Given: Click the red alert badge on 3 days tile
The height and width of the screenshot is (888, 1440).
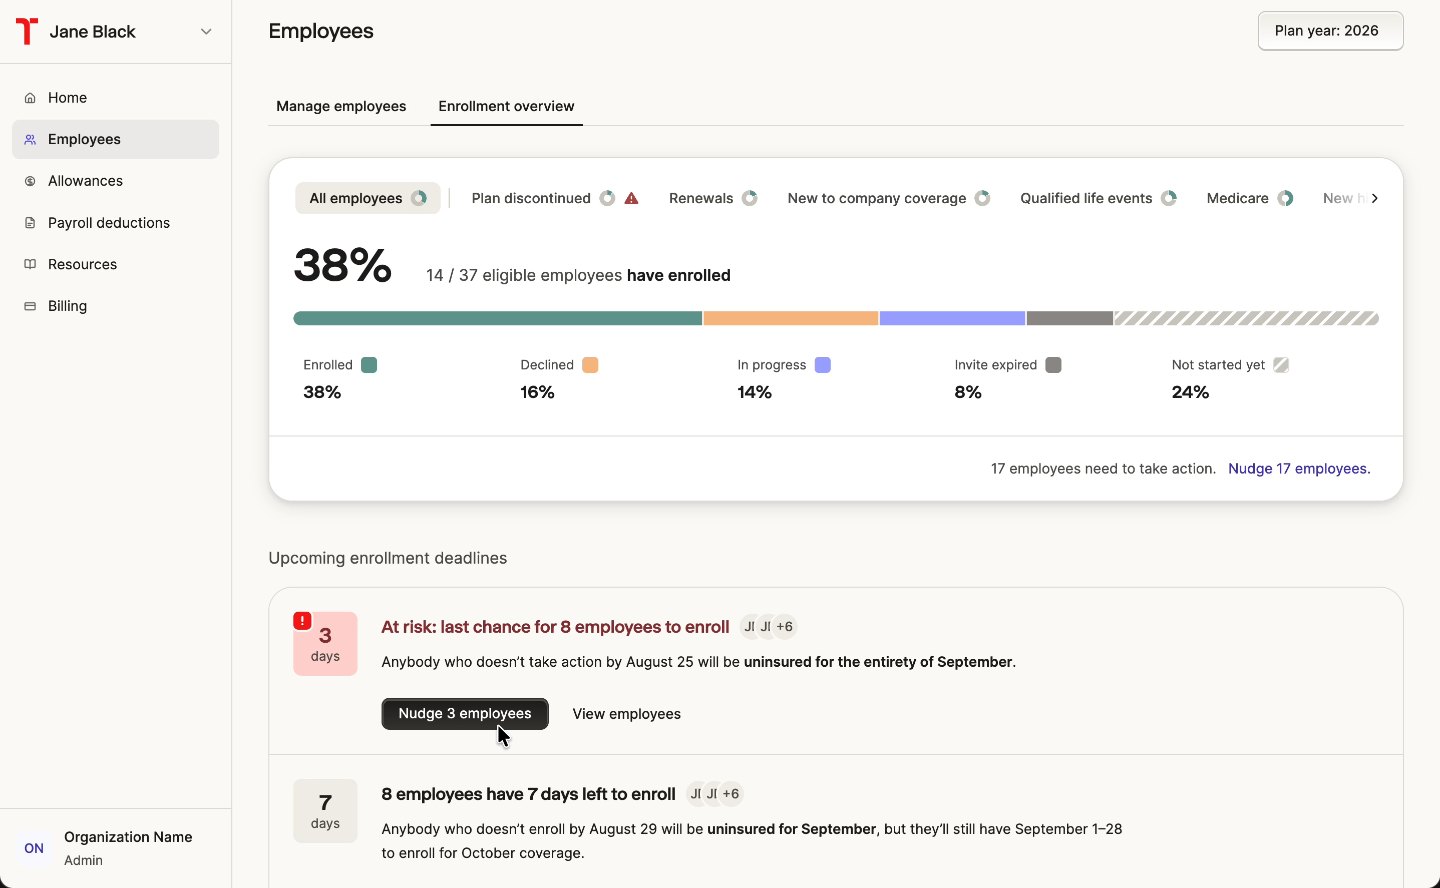Looking at the screenshot, I should [302, 621].
